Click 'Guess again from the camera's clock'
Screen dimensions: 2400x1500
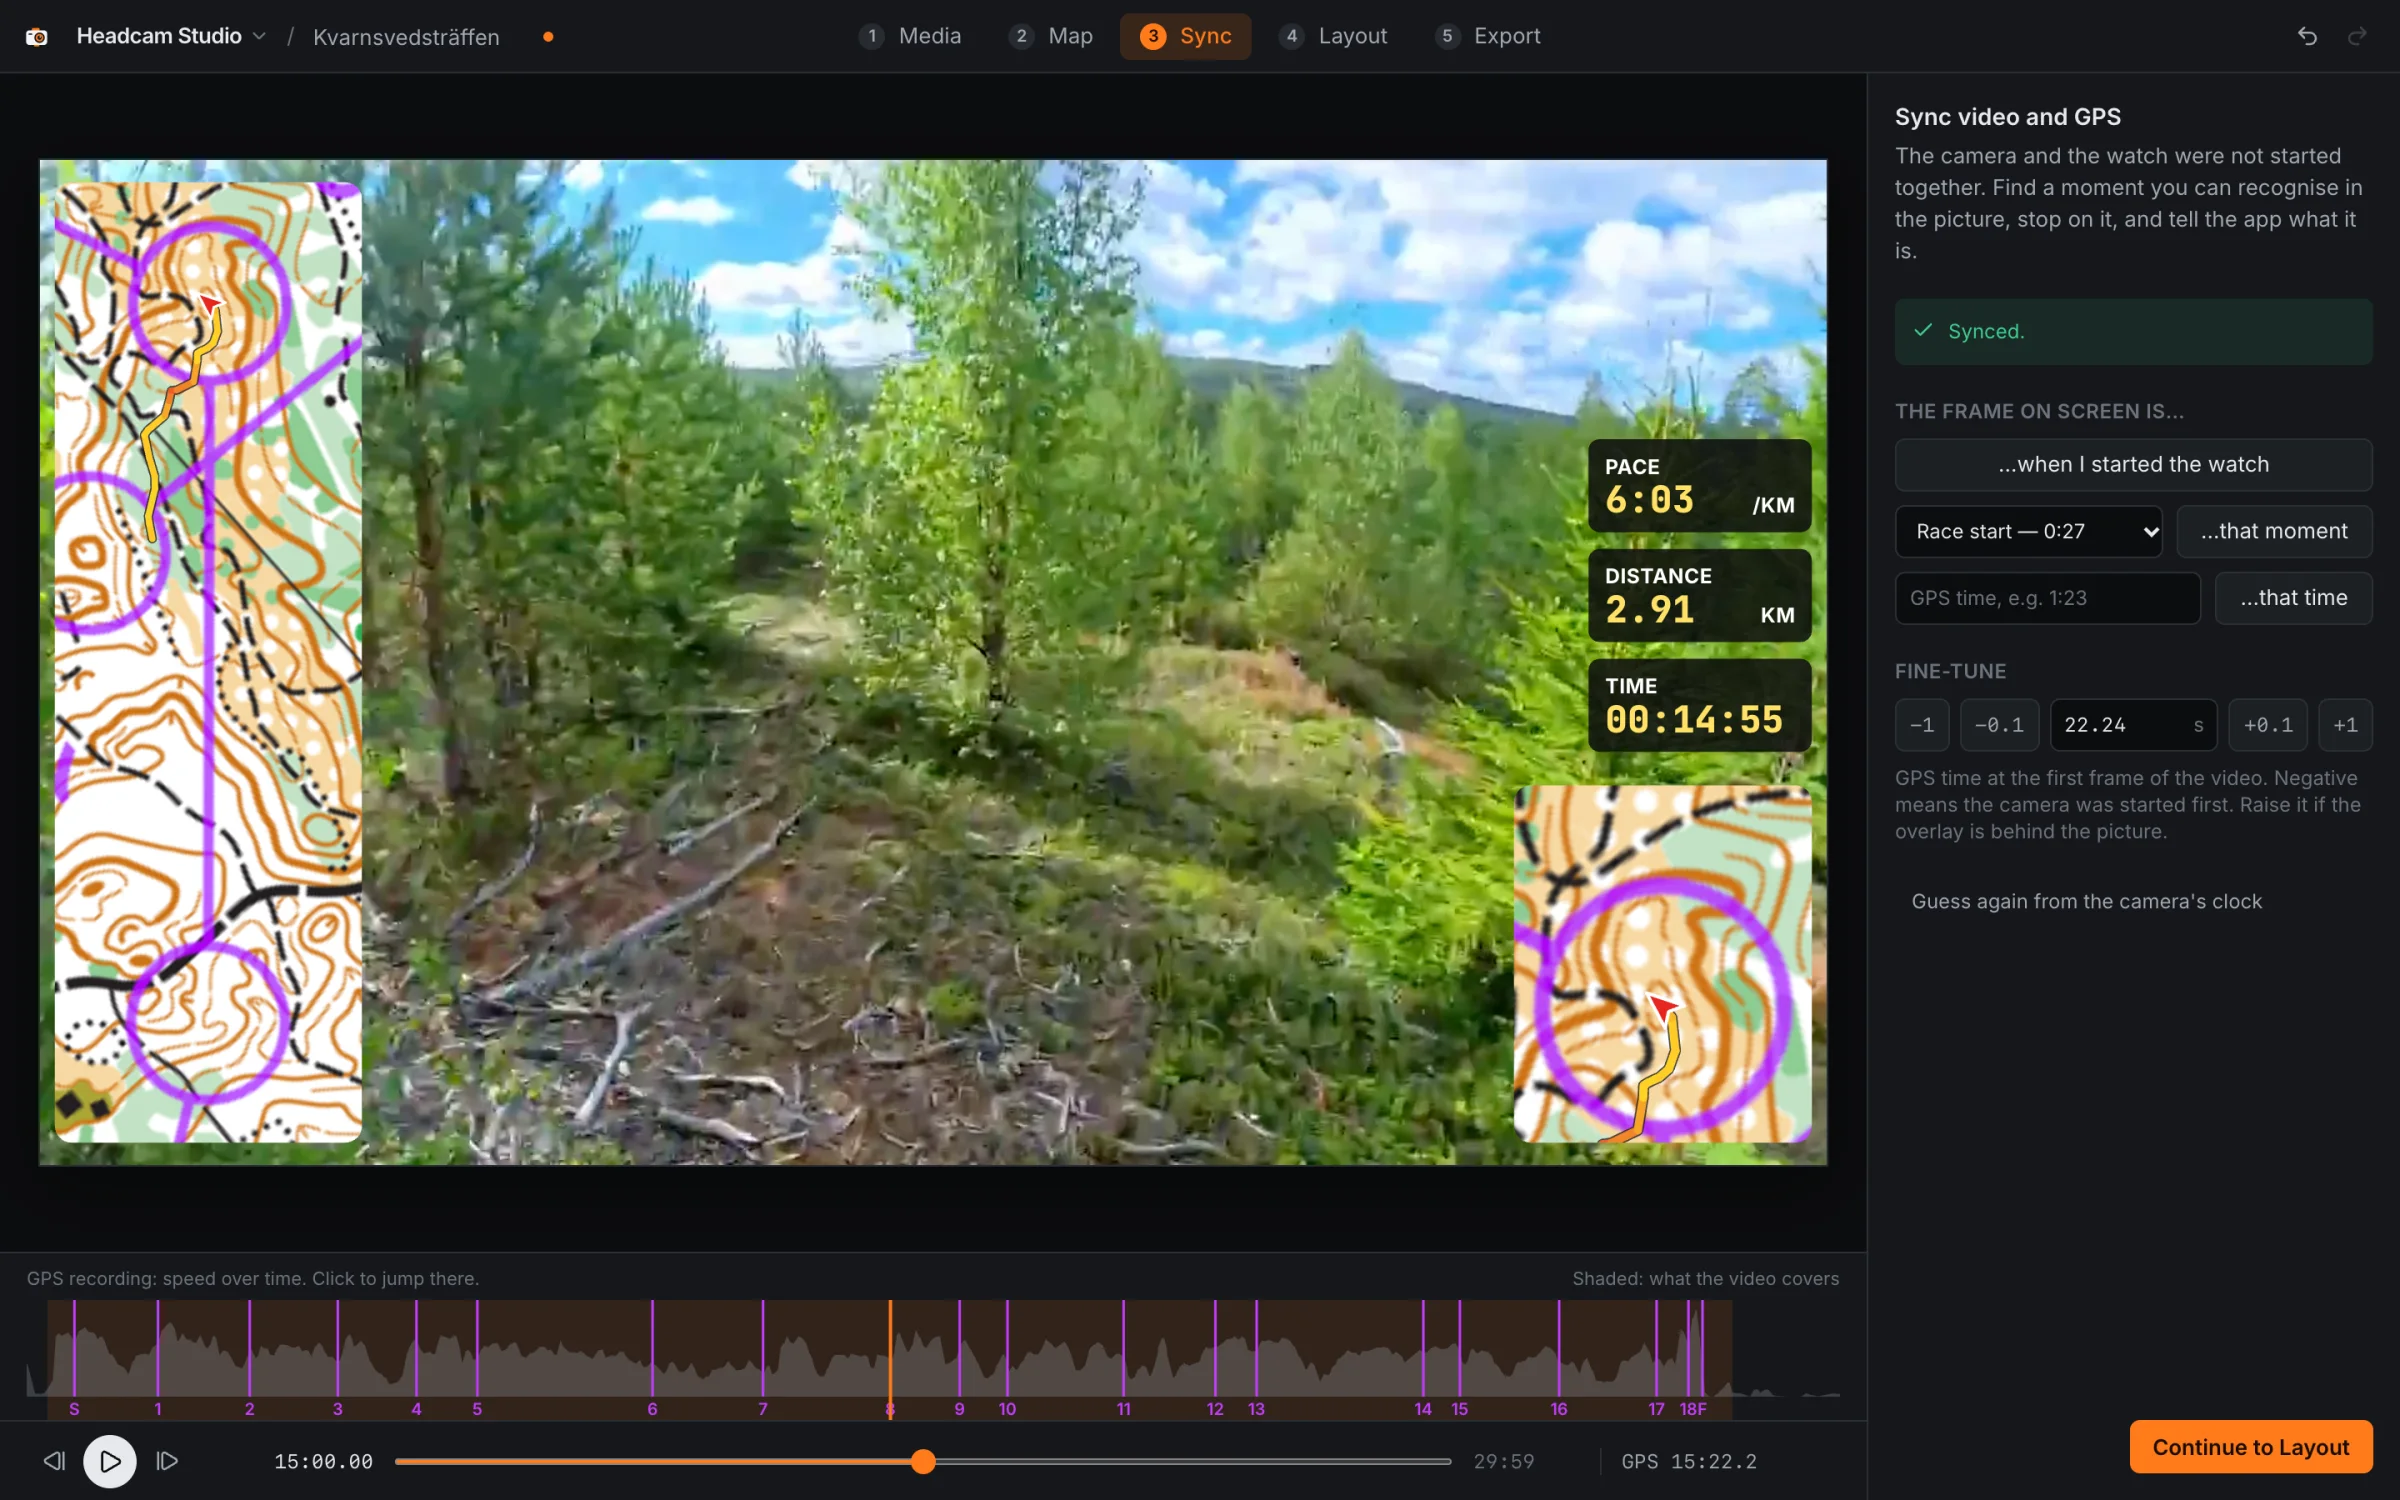[2086, 901]
